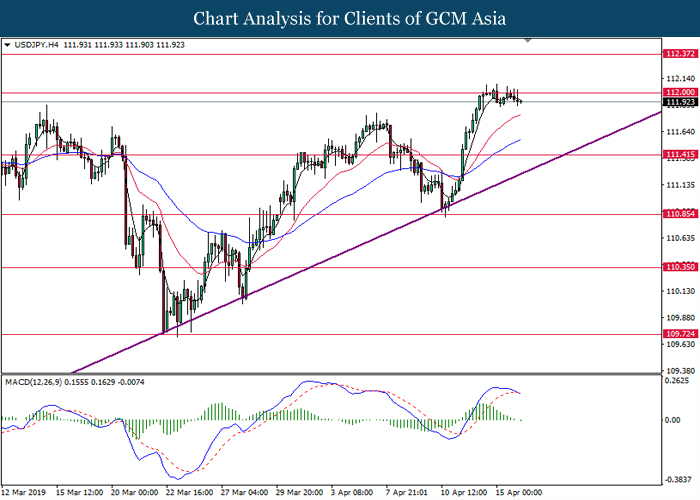Screen dimensions: 700x500
Task: Click the Chart Analysis for Clients header
Action: (x=349, y=19)
